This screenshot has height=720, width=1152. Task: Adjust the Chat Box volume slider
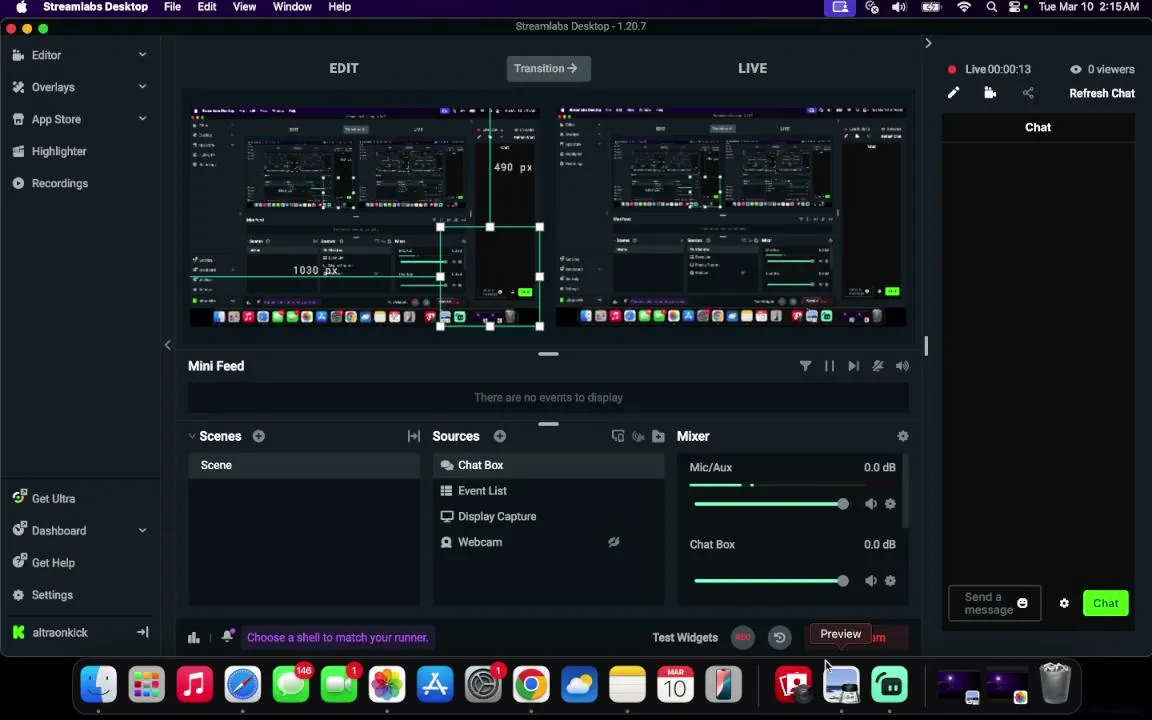769,580
